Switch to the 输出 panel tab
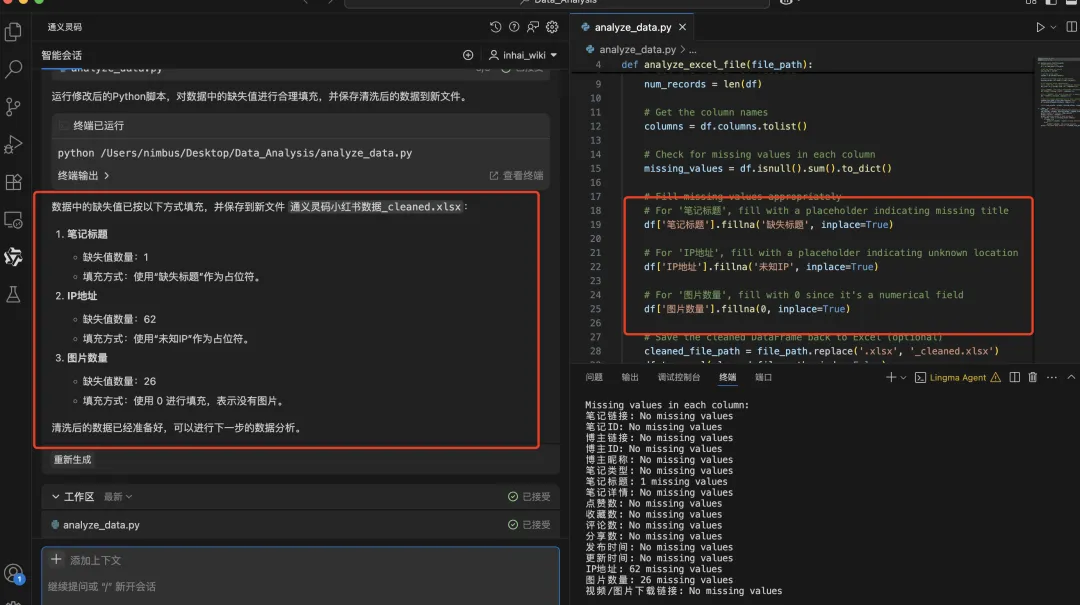1080x605 pixels. tap(630, 377)
